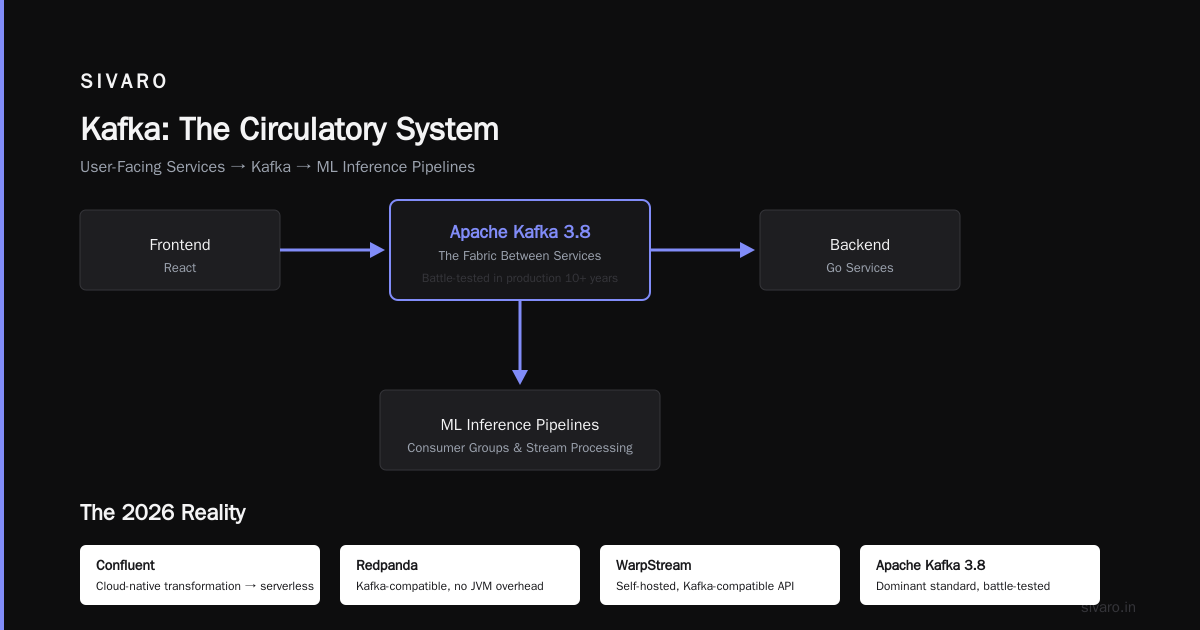Click 'Self-hosted, Kafka-compatible API' text

(705, 586)
